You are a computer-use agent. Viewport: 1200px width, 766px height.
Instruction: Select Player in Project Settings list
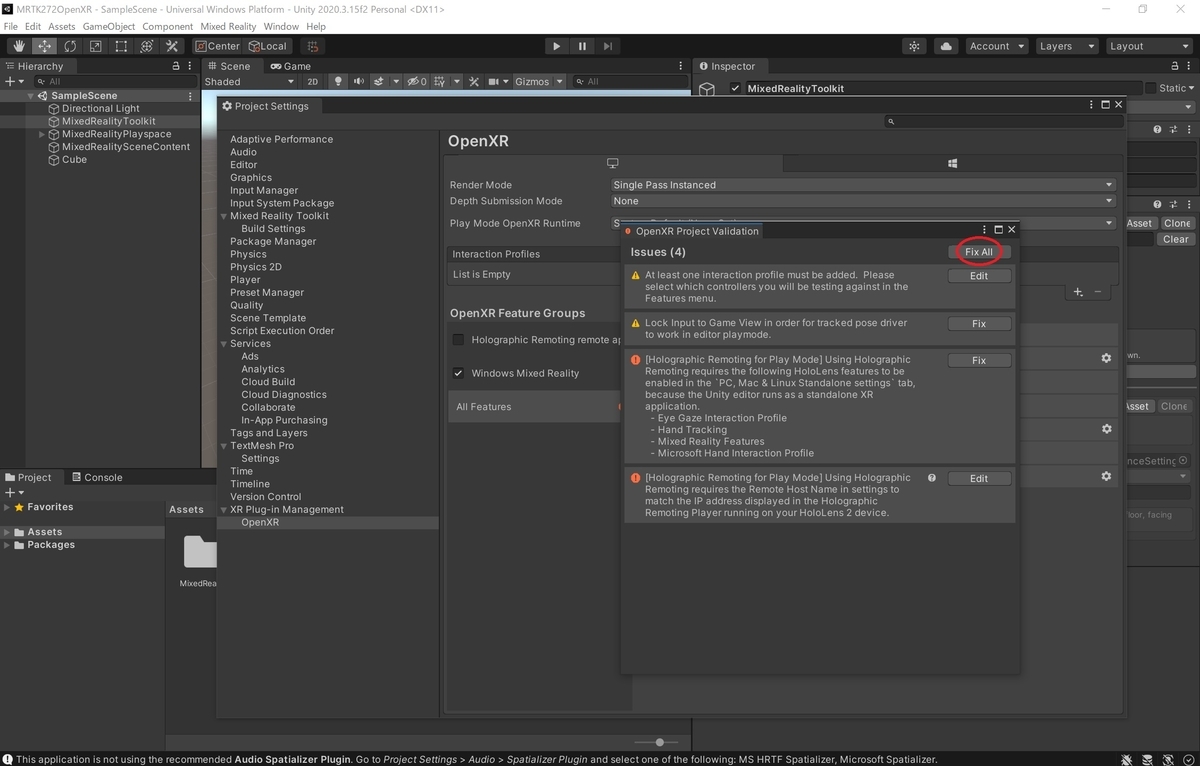(245, 280)
